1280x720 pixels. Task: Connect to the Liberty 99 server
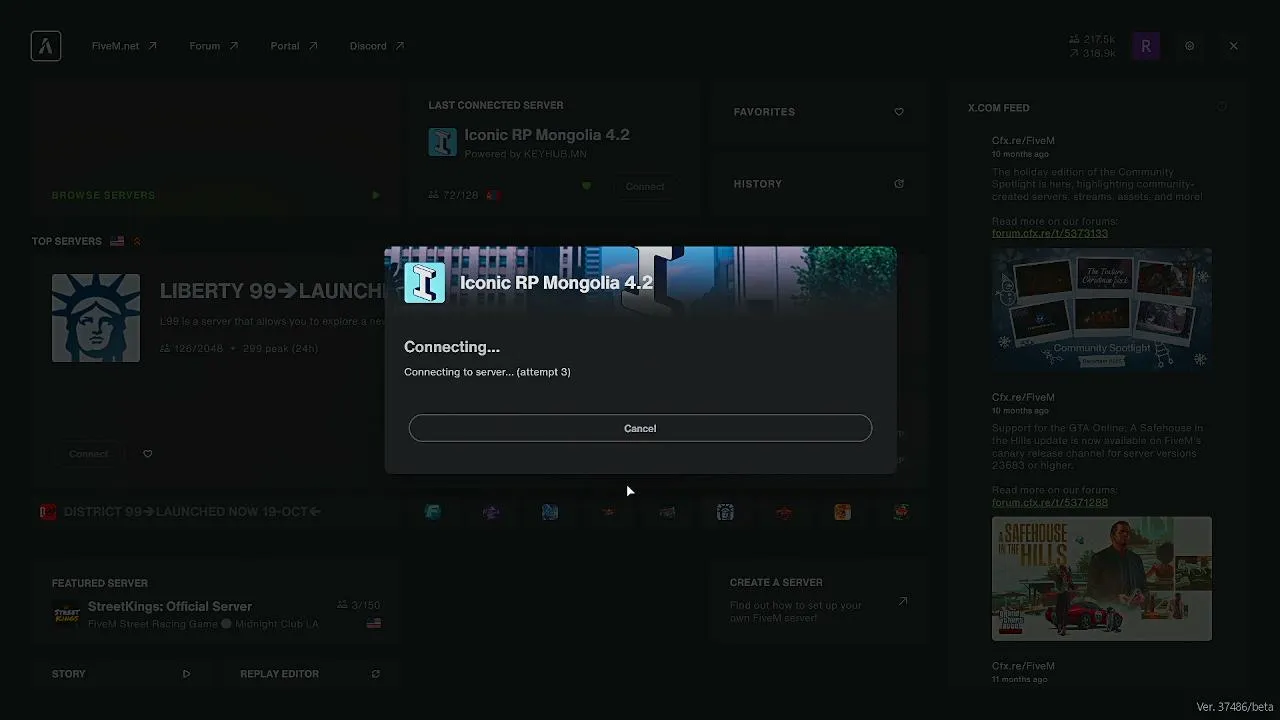(x=88, y=454)
